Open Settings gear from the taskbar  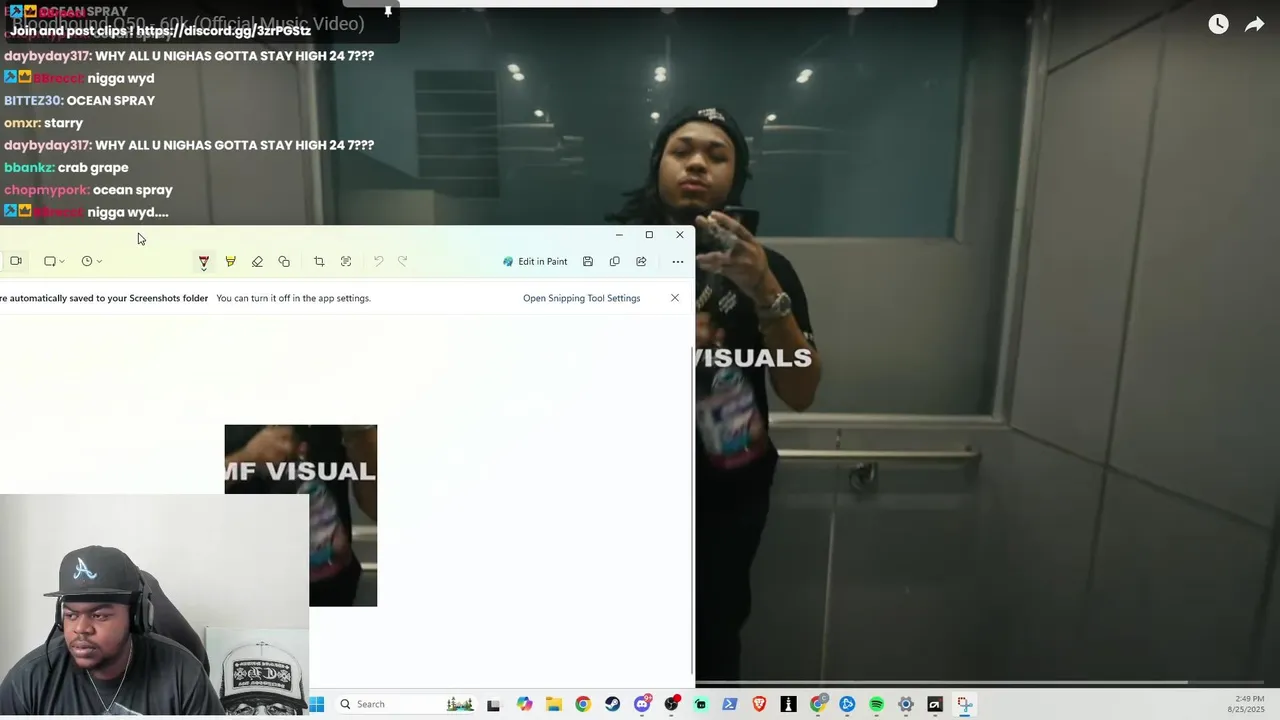[906, 704]
